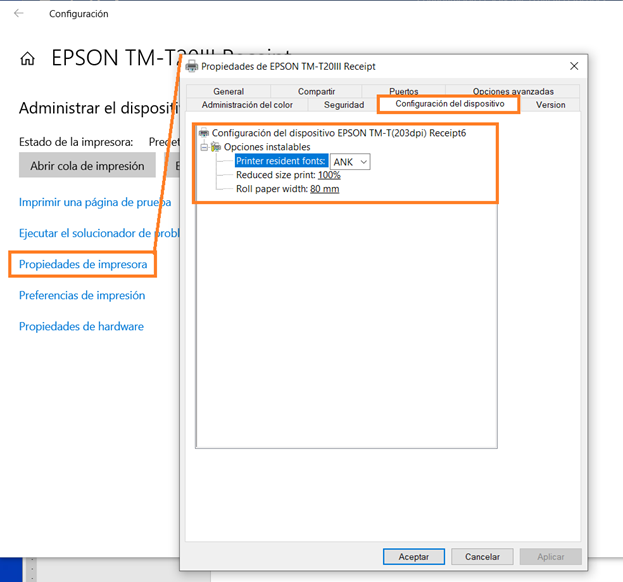Click the Opciones instalables folder icon
Image resolution: width=623 pixels, height=582 pixels.
216,147
